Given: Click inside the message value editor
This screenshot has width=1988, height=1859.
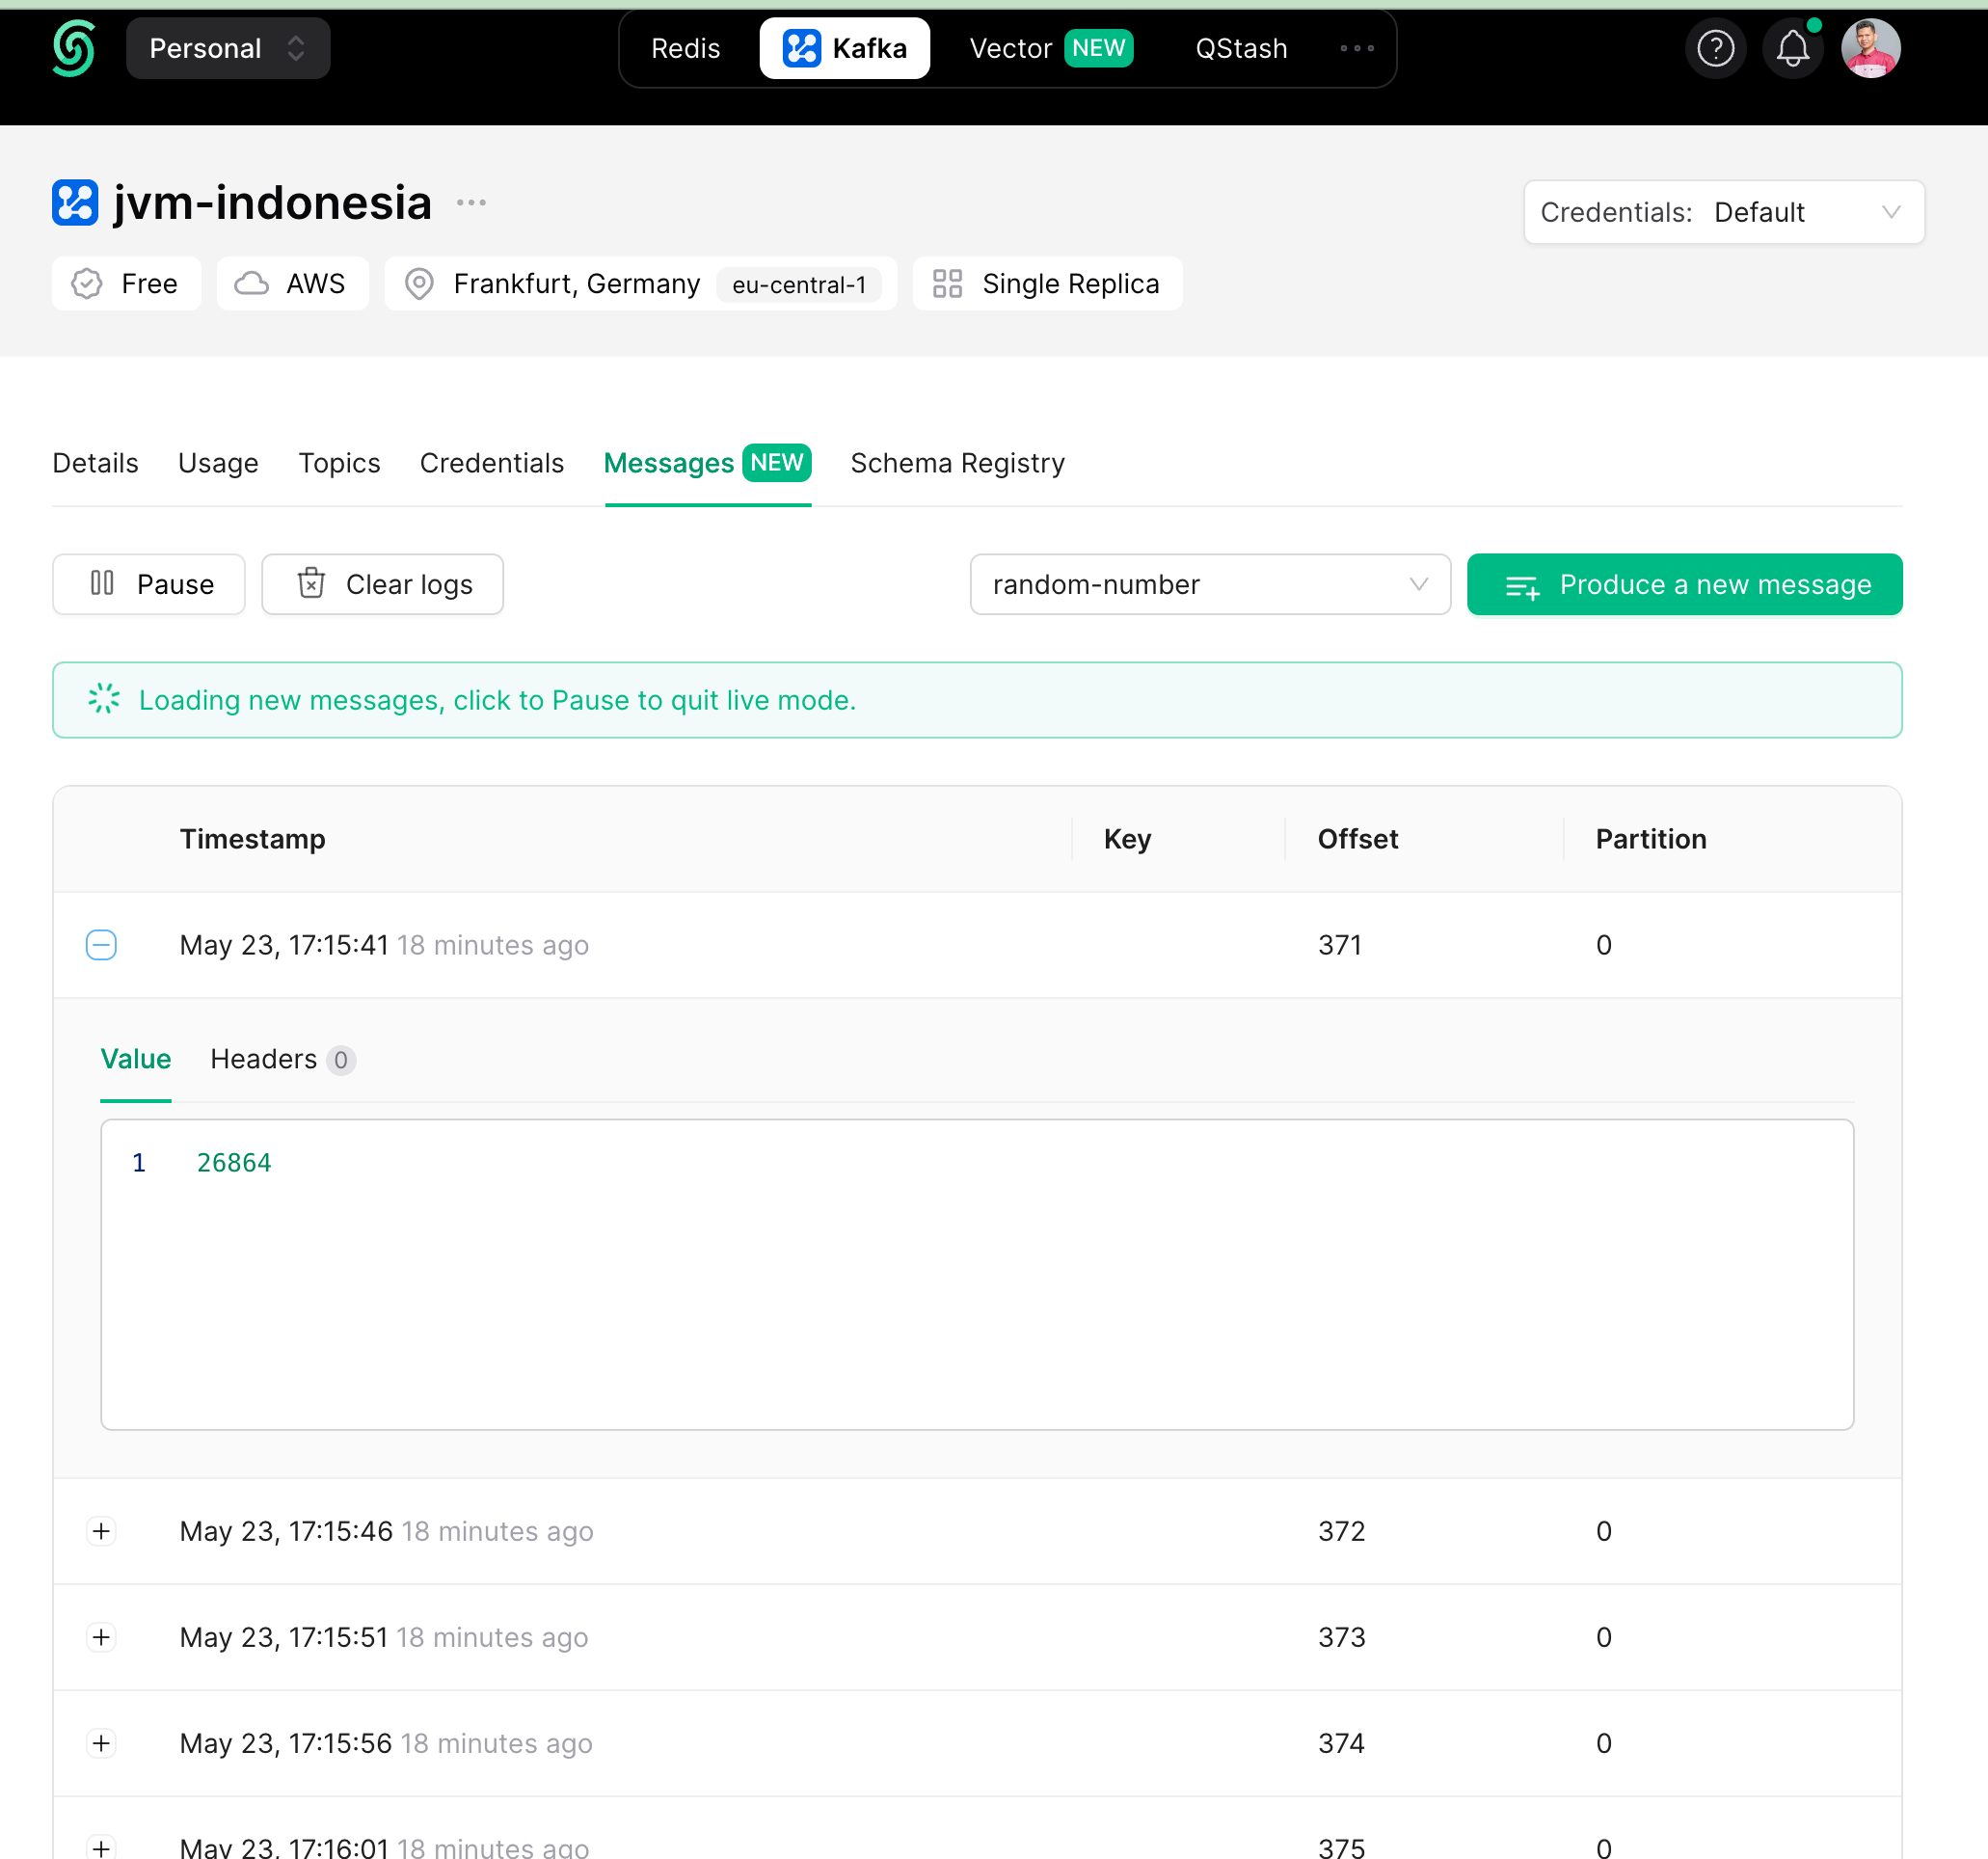Looking at the screenshot, I should [976, 1275].
